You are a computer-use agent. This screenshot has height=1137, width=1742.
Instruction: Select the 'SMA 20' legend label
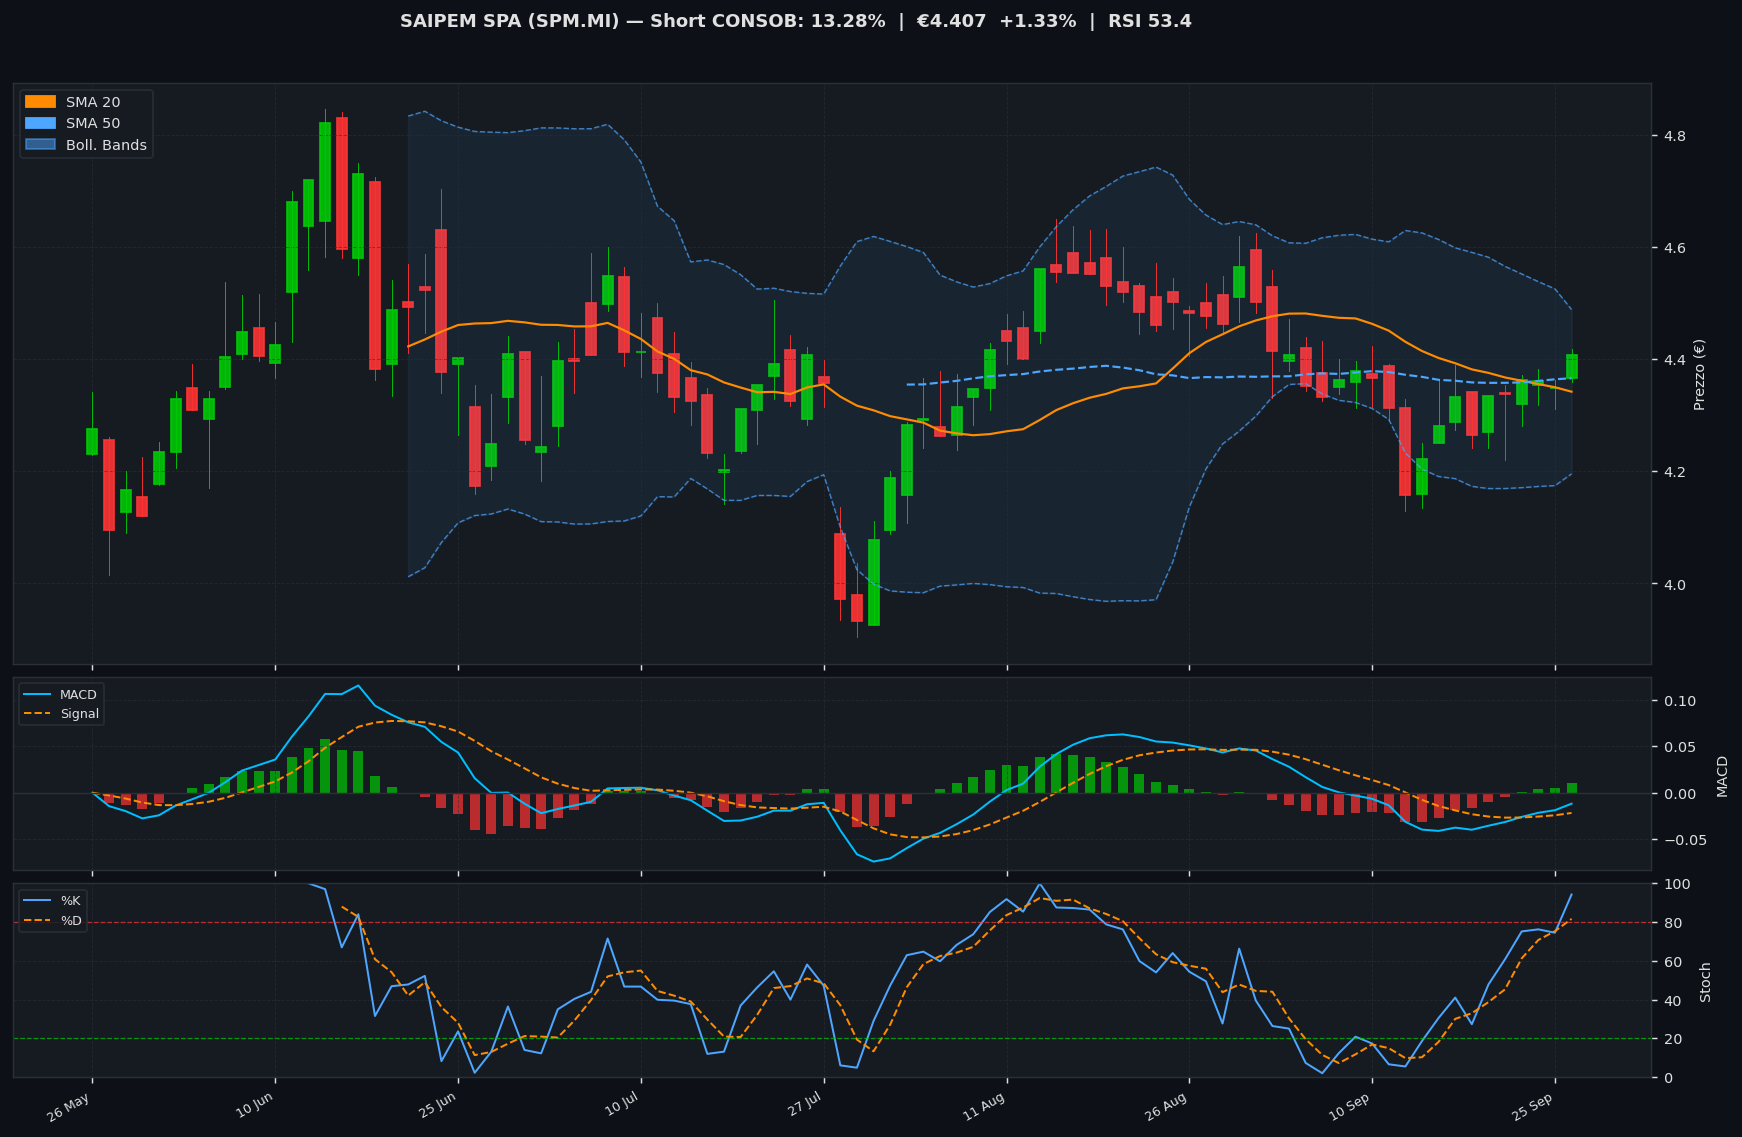pos(93,102)
